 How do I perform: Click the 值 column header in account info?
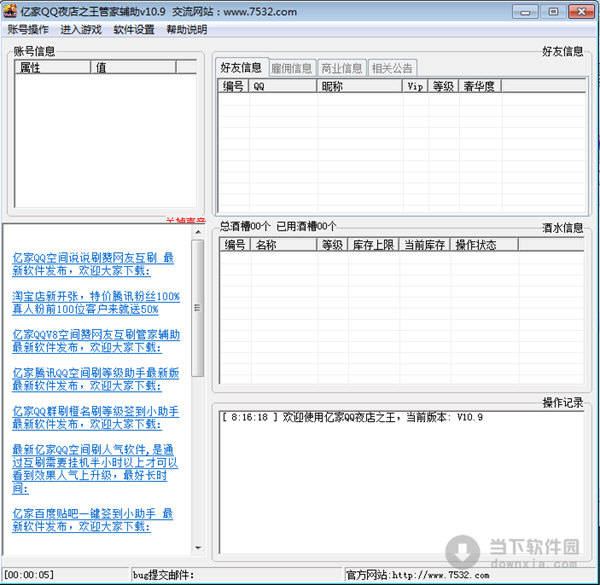[x=133, y=67]
